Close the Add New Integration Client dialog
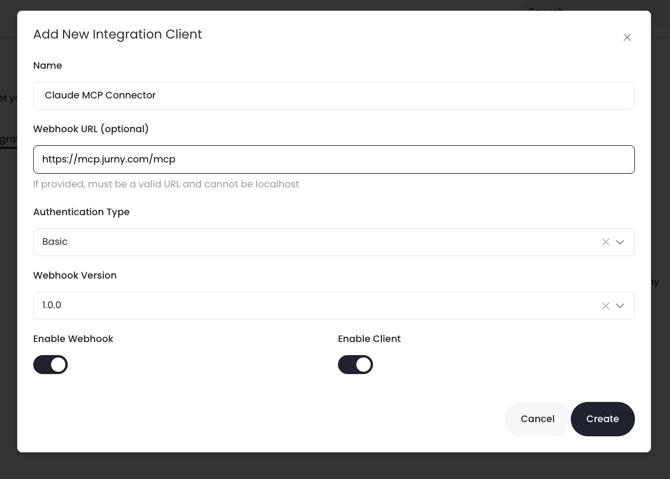The height and width of the screenshot is (479, 670). [x=627, y=38]
